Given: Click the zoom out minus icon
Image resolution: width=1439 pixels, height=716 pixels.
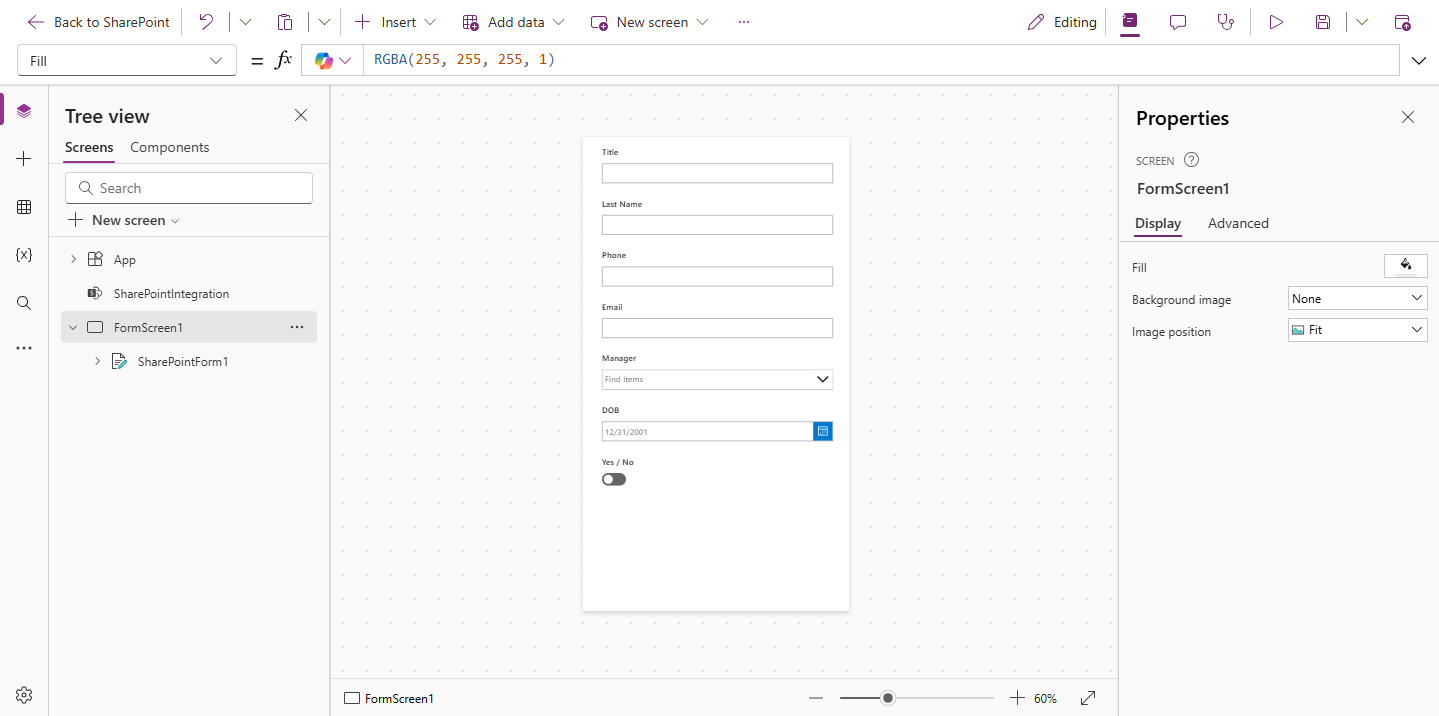Looking at the screenshot, I should 816,698.
